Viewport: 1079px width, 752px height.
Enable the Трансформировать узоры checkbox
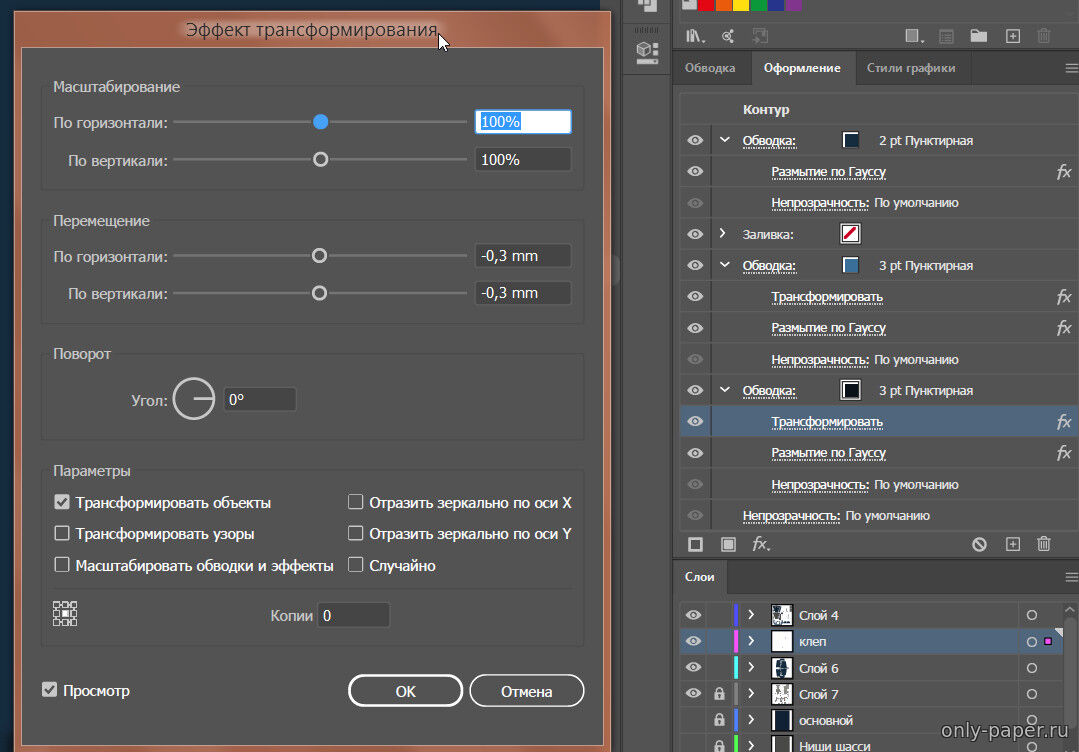click(x=62, y=534)
